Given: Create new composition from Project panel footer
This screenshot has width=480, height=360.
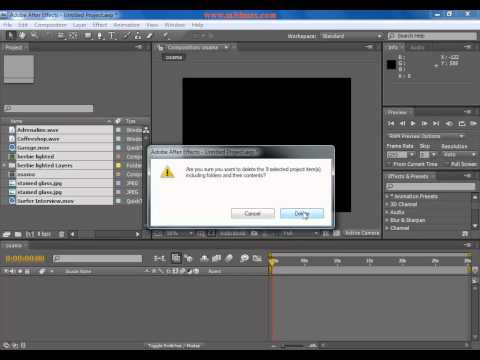Looking at the screenshot, I should (29, 234).
